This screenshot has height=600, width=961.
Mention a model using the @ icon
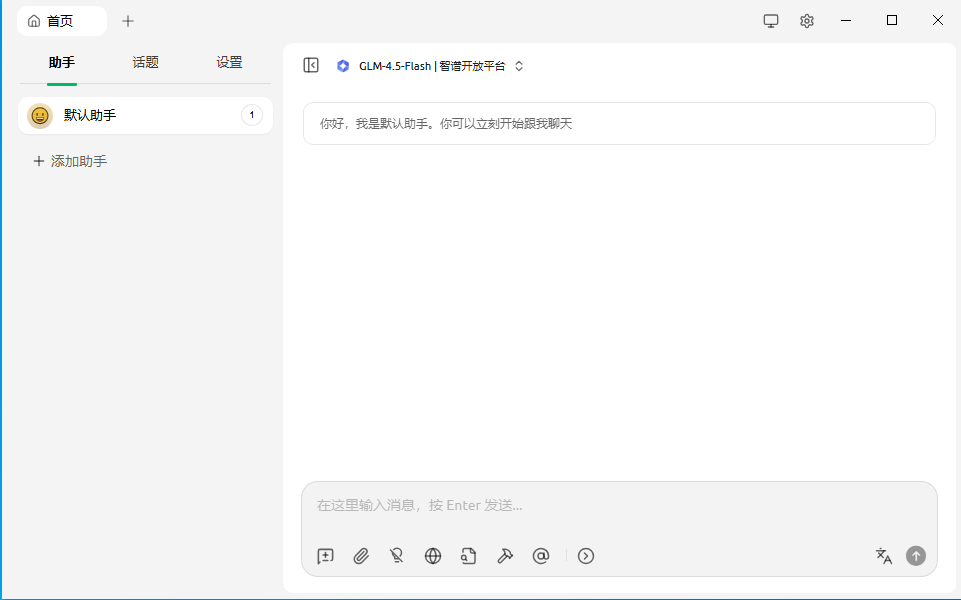[541, 556]
